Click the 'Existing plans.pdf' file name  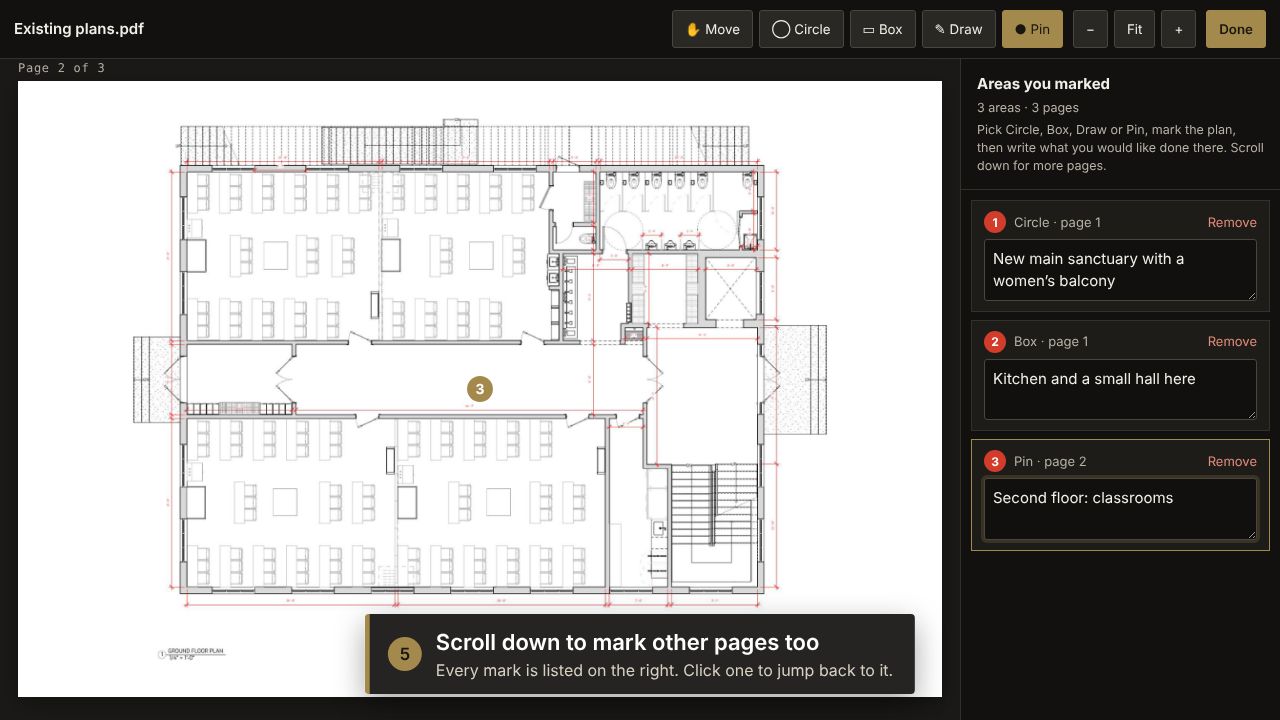(x=79, y=29)
